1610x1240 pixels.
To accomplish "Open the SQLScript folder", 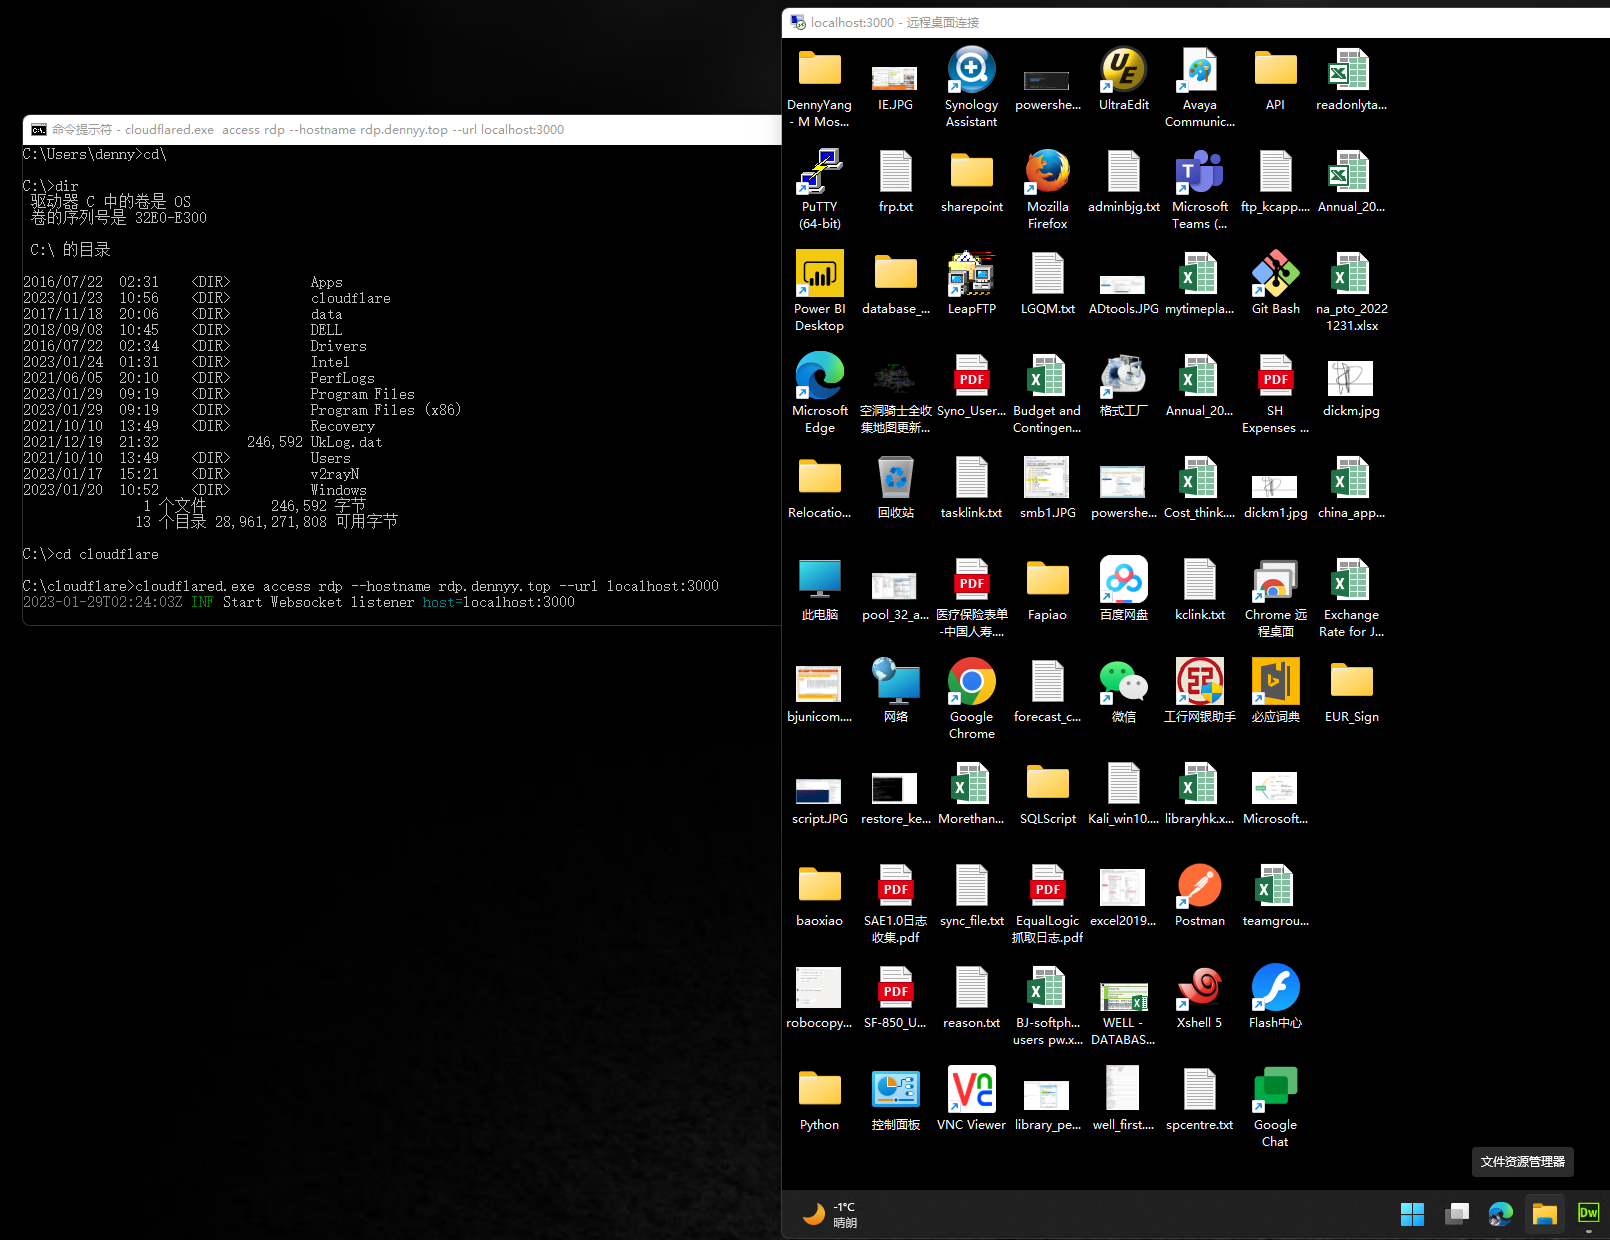I will [1047, 793].
